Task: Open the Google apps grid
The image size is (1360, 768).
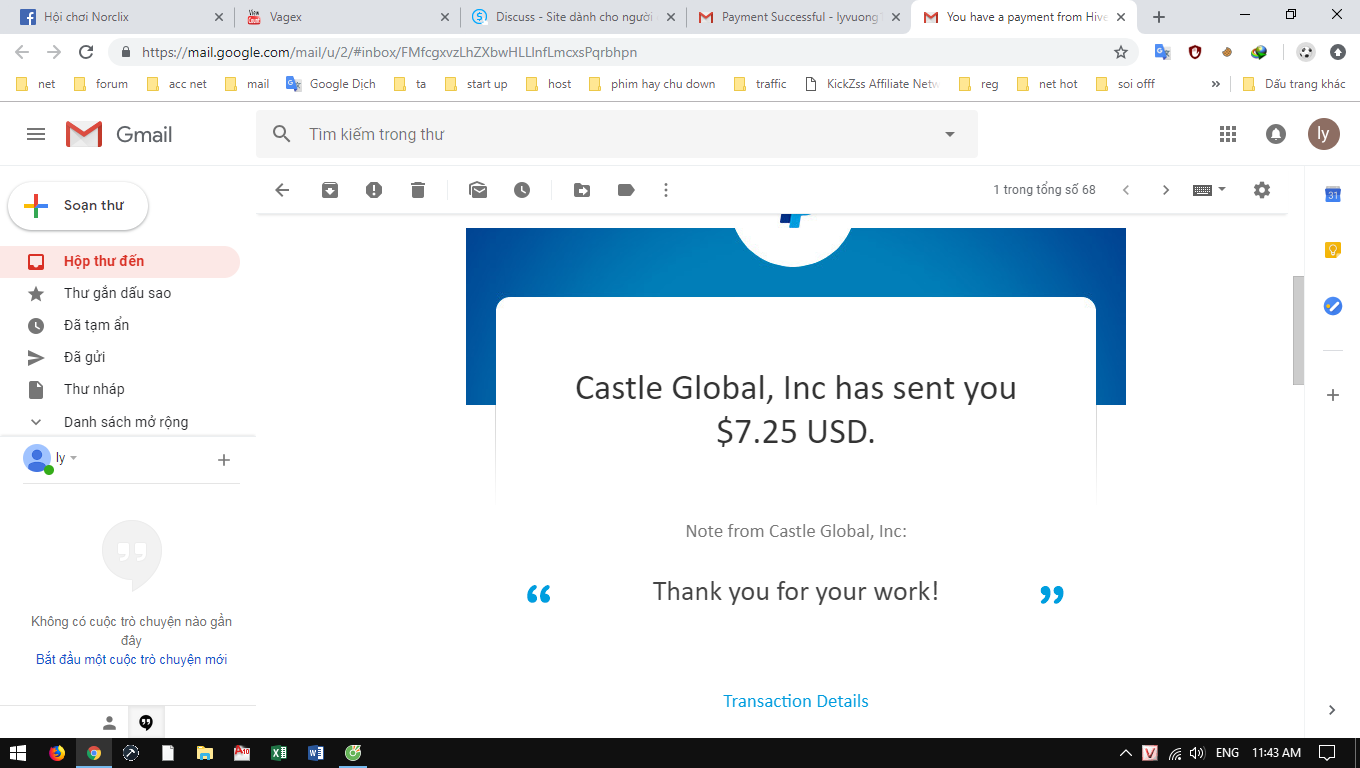Action: [1228, 134]
